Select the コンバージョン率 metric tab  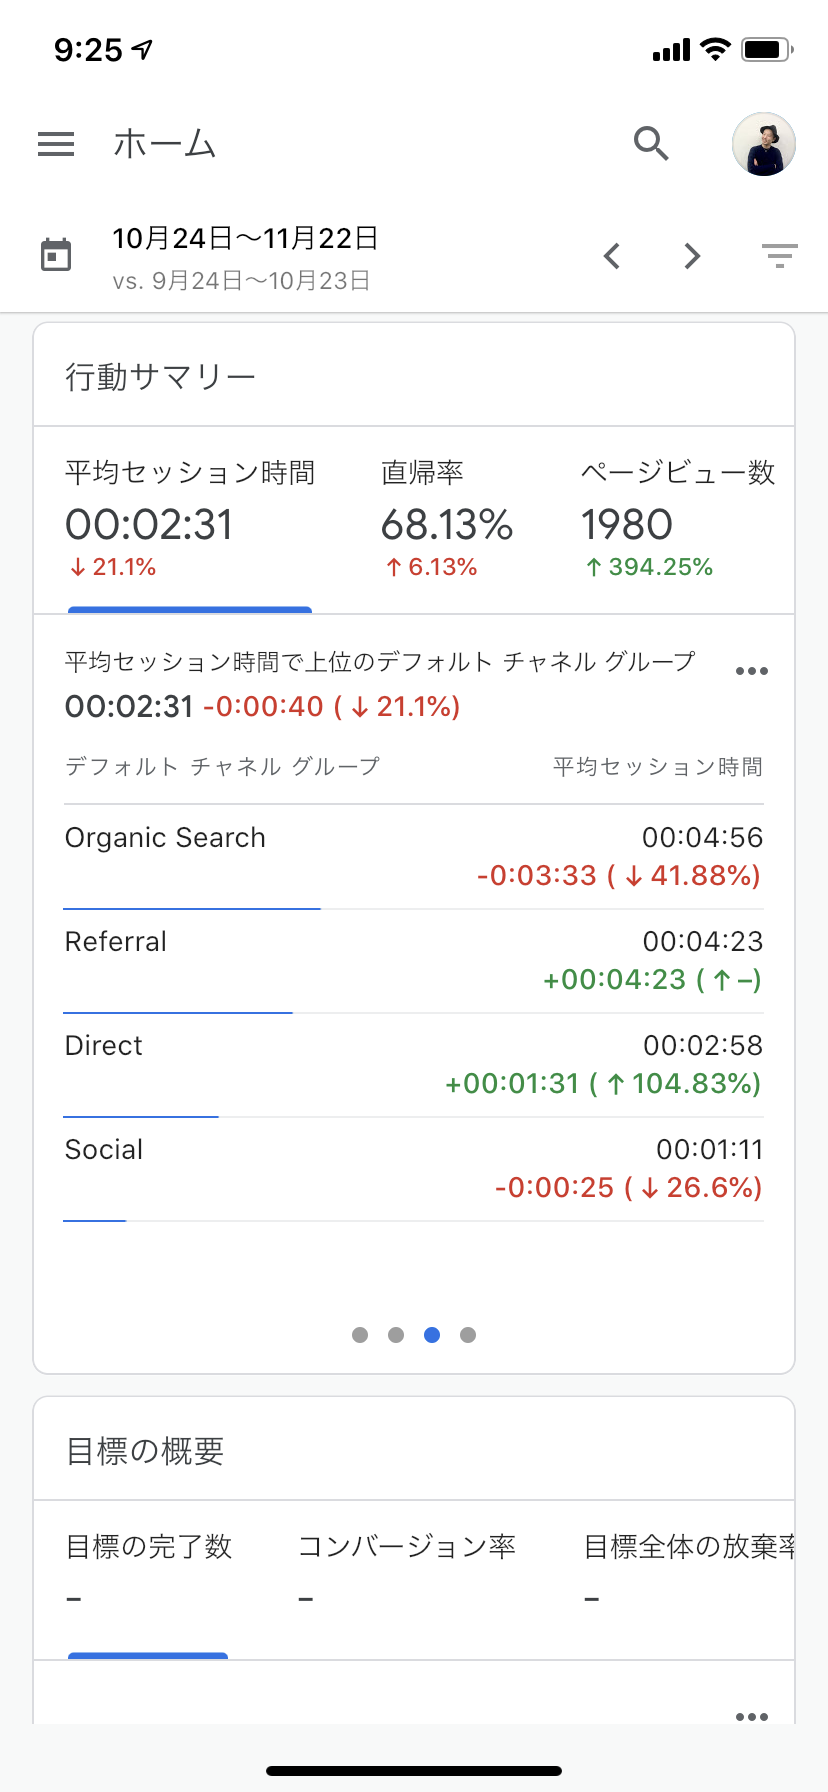(406, 1570)
